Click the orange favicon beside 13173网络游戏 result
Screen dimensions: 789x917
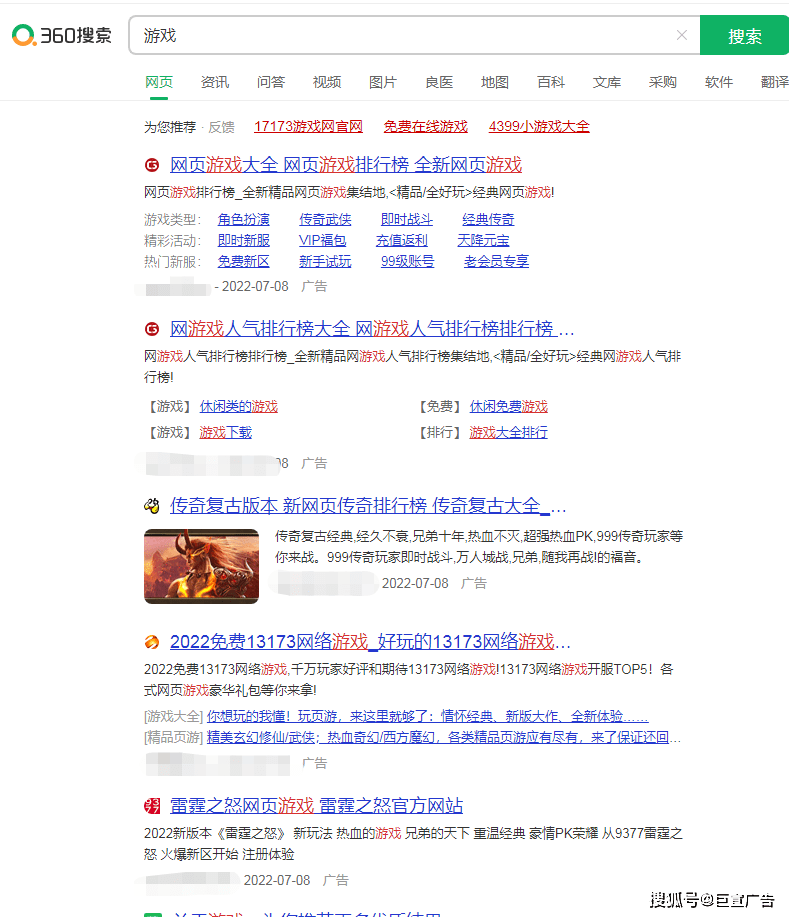152,642
